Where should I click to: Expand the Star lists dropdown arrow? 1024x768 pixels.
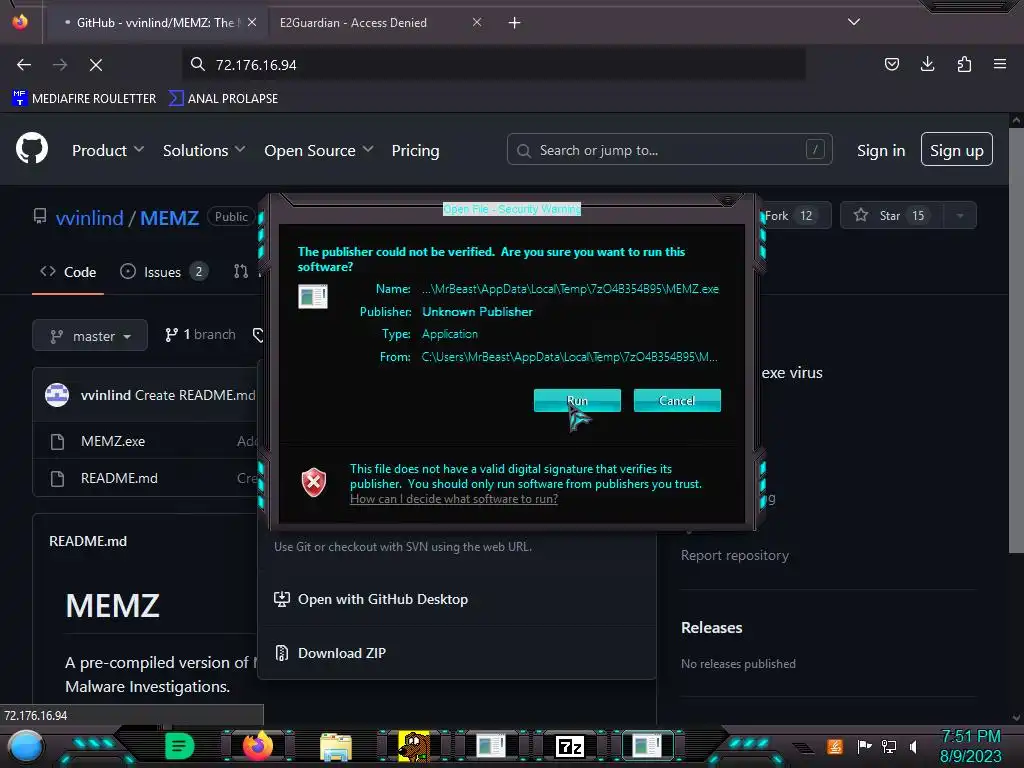[960, 216]
